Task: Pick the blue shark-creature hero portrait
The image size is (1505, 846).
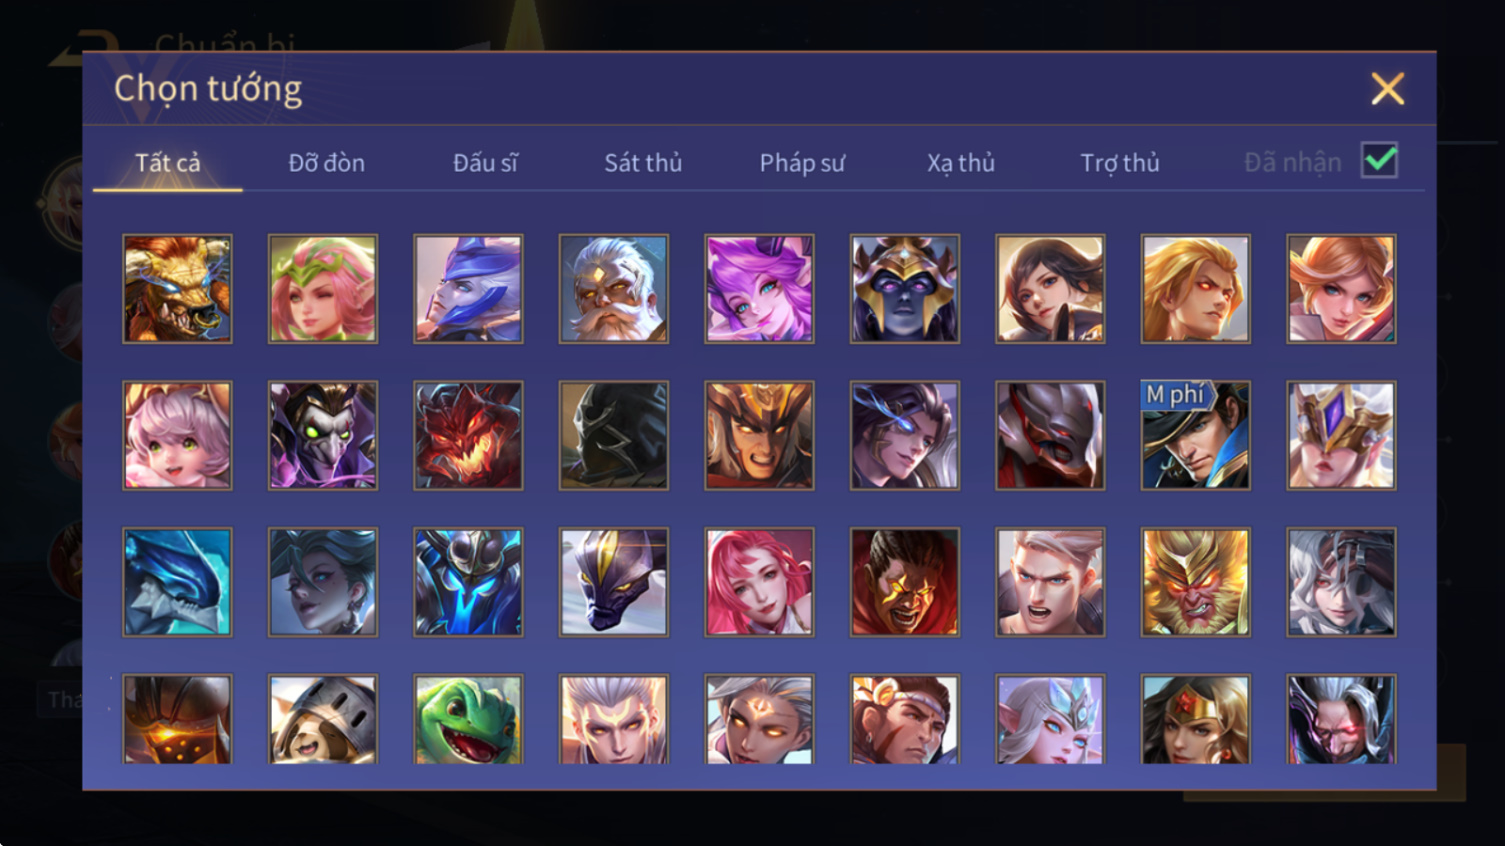Action: [177, 582]
